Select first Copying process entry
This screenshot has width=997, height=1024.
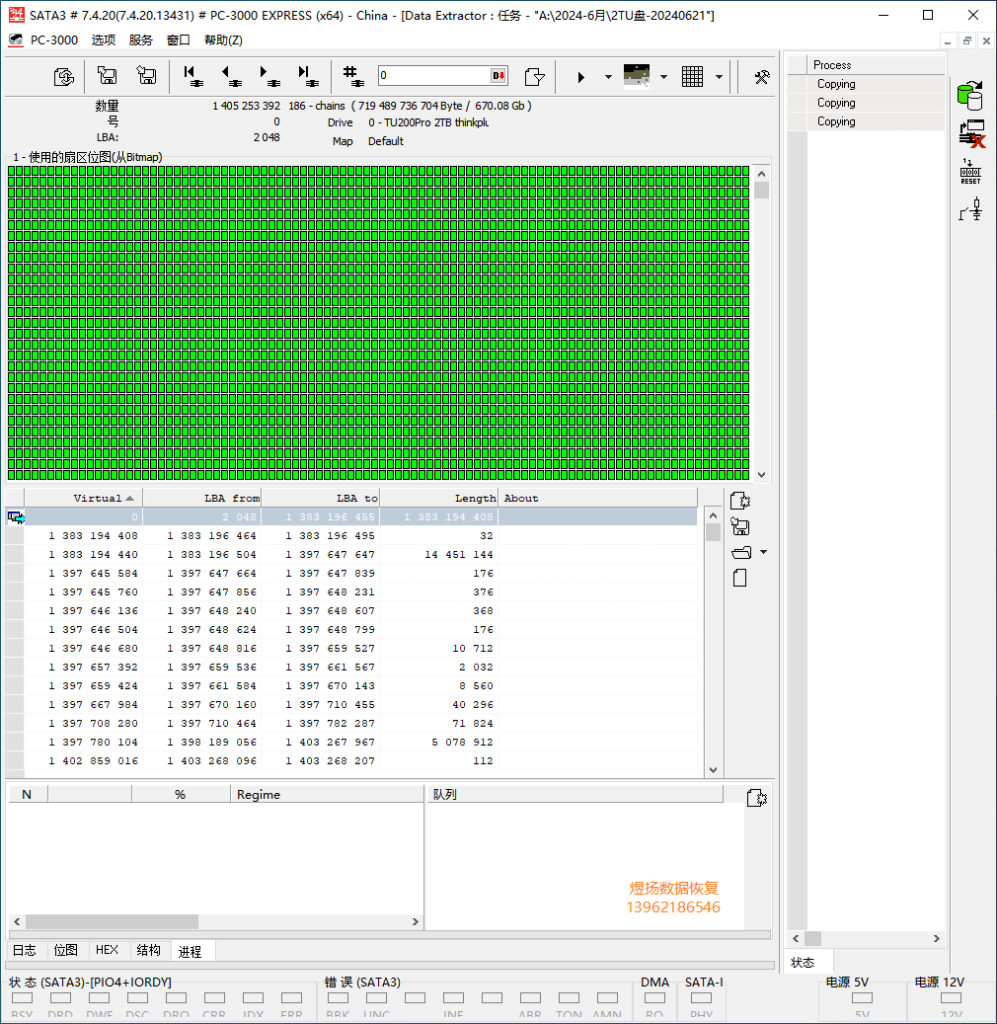[x=866, y=84]
